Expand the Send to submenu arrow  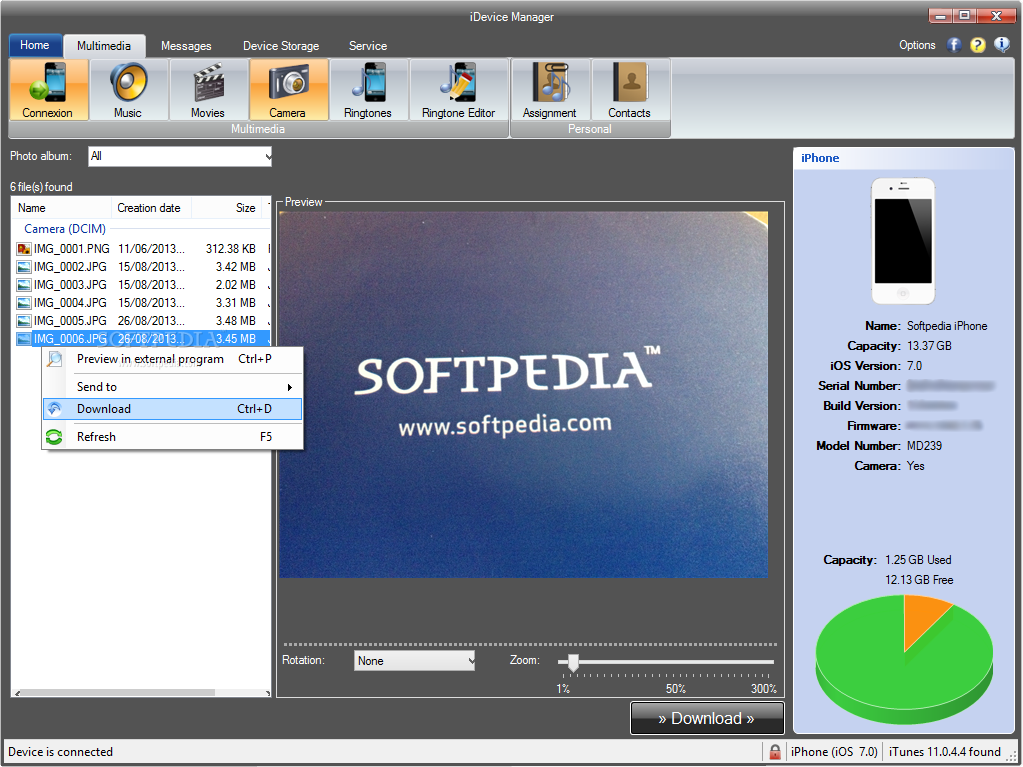point(290,387)
